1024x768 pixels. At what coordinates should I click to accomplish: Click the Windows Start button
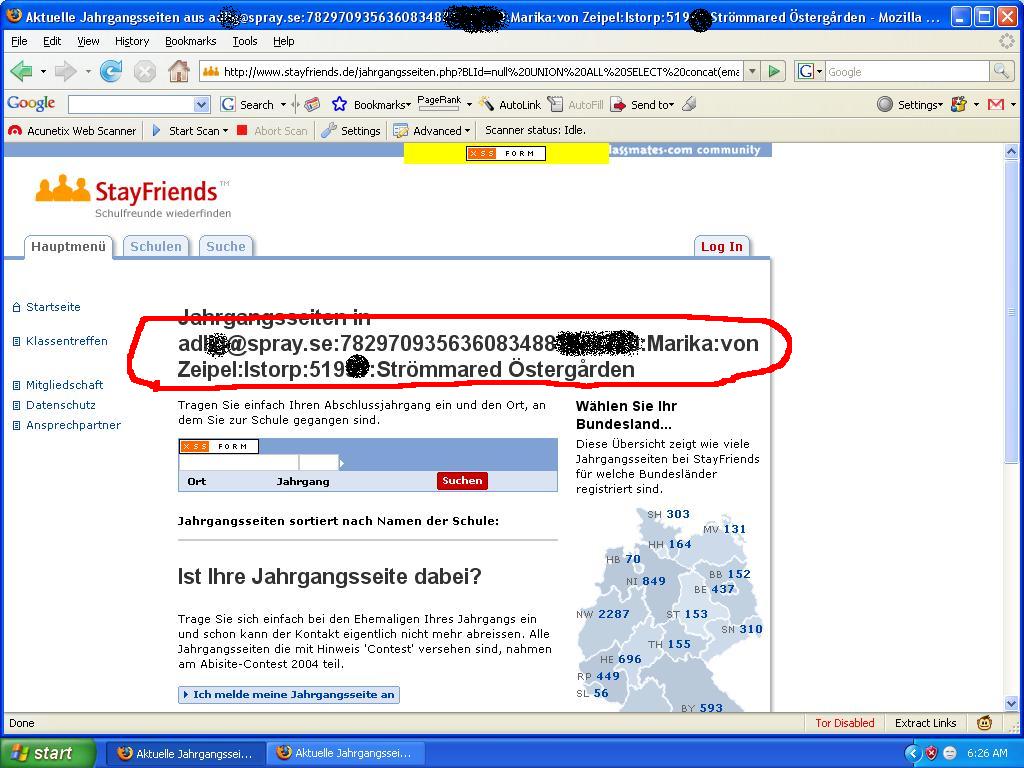47,753
